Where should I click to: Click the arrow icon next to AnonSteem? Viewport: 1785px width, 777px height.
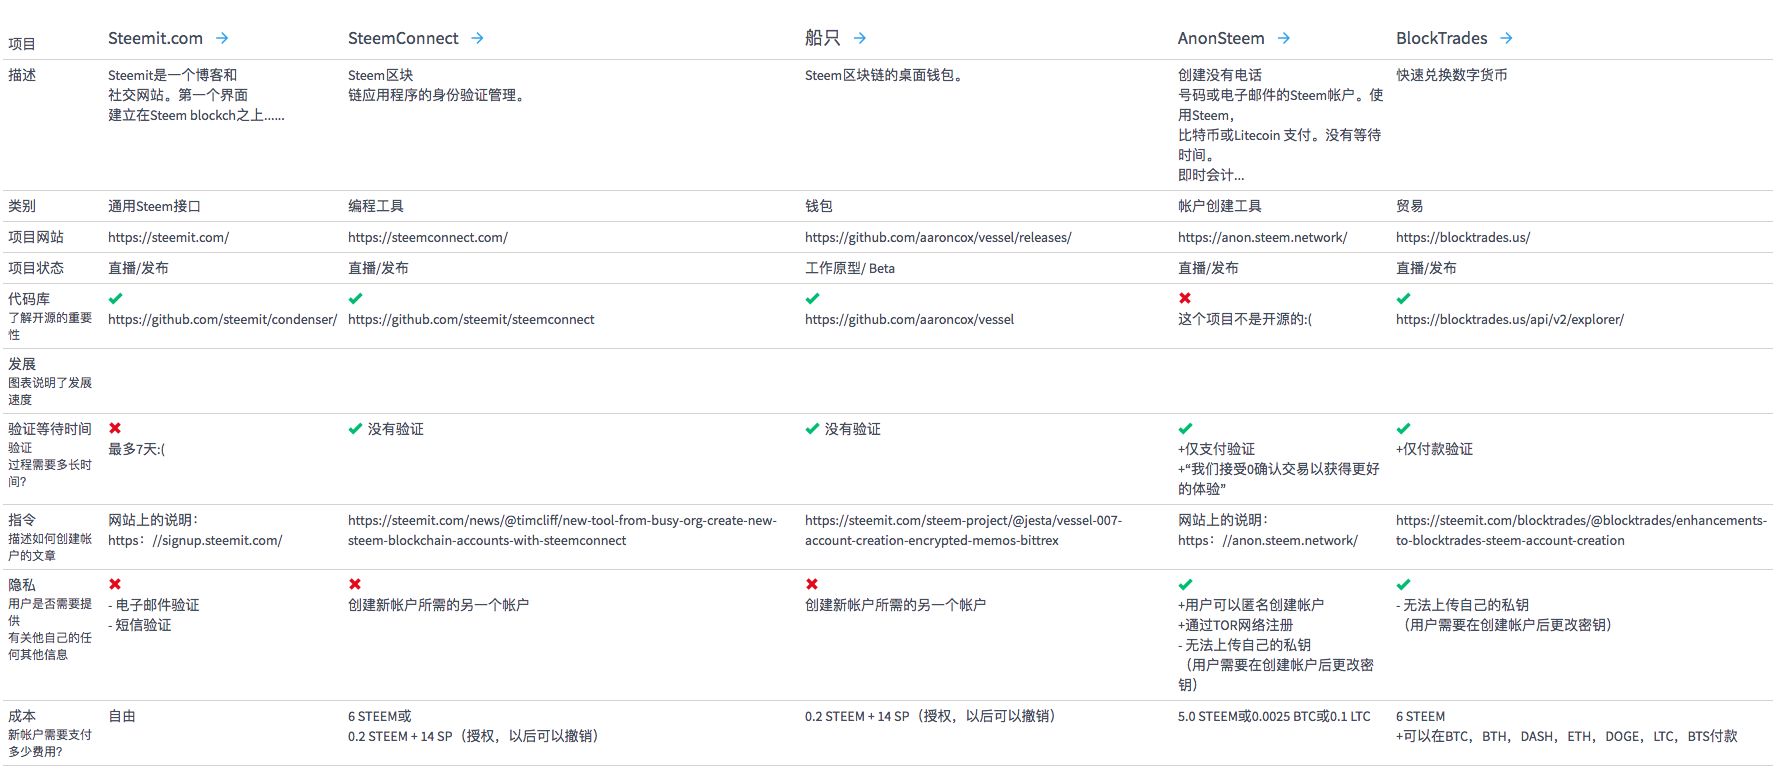point(1284,38)
